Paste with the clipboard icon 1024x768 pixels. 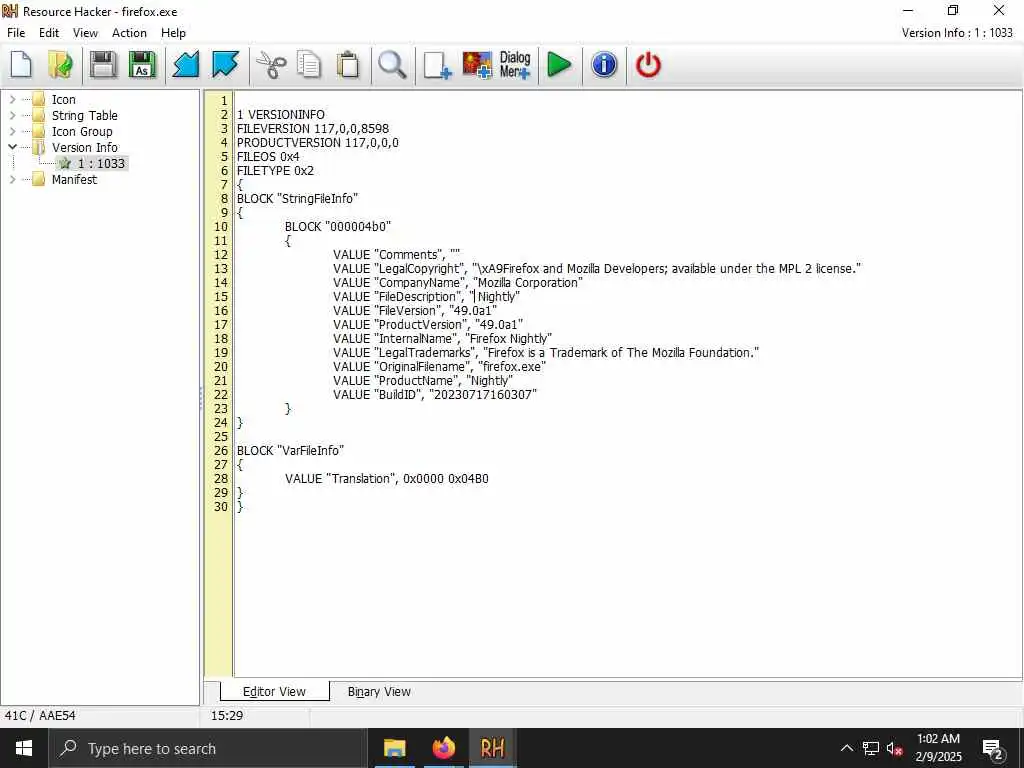tap(348, 65)
